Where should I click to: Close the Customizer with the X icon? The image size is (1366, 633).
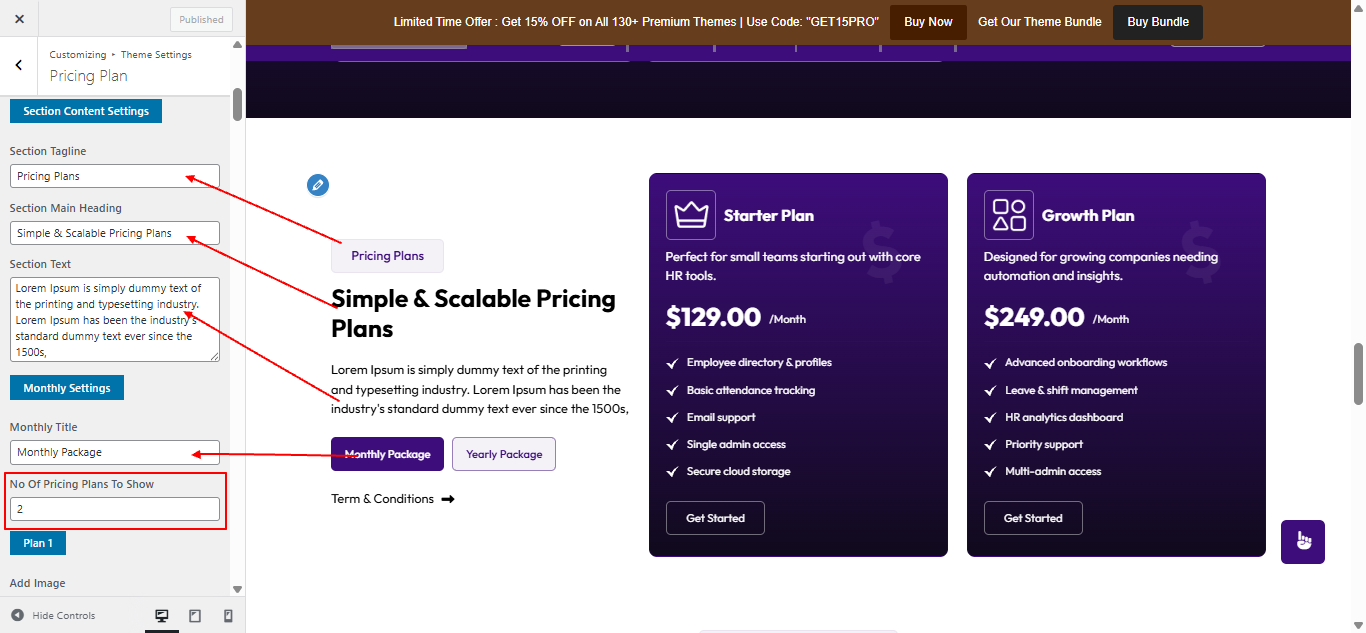pyautogui.click(x=20, y=19)
